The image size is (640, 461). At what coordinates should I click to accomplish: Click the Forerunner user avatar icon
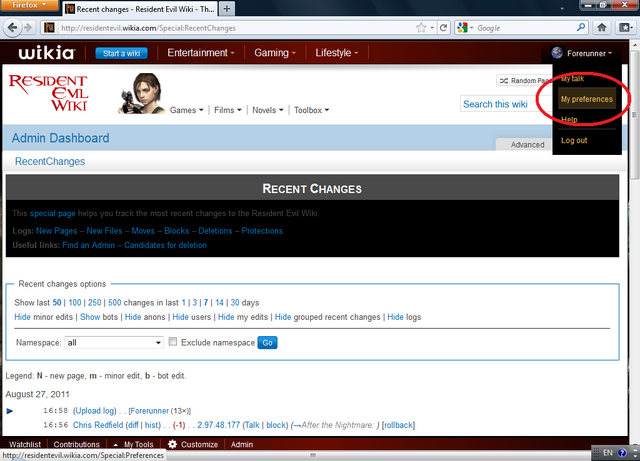[557, 53]
